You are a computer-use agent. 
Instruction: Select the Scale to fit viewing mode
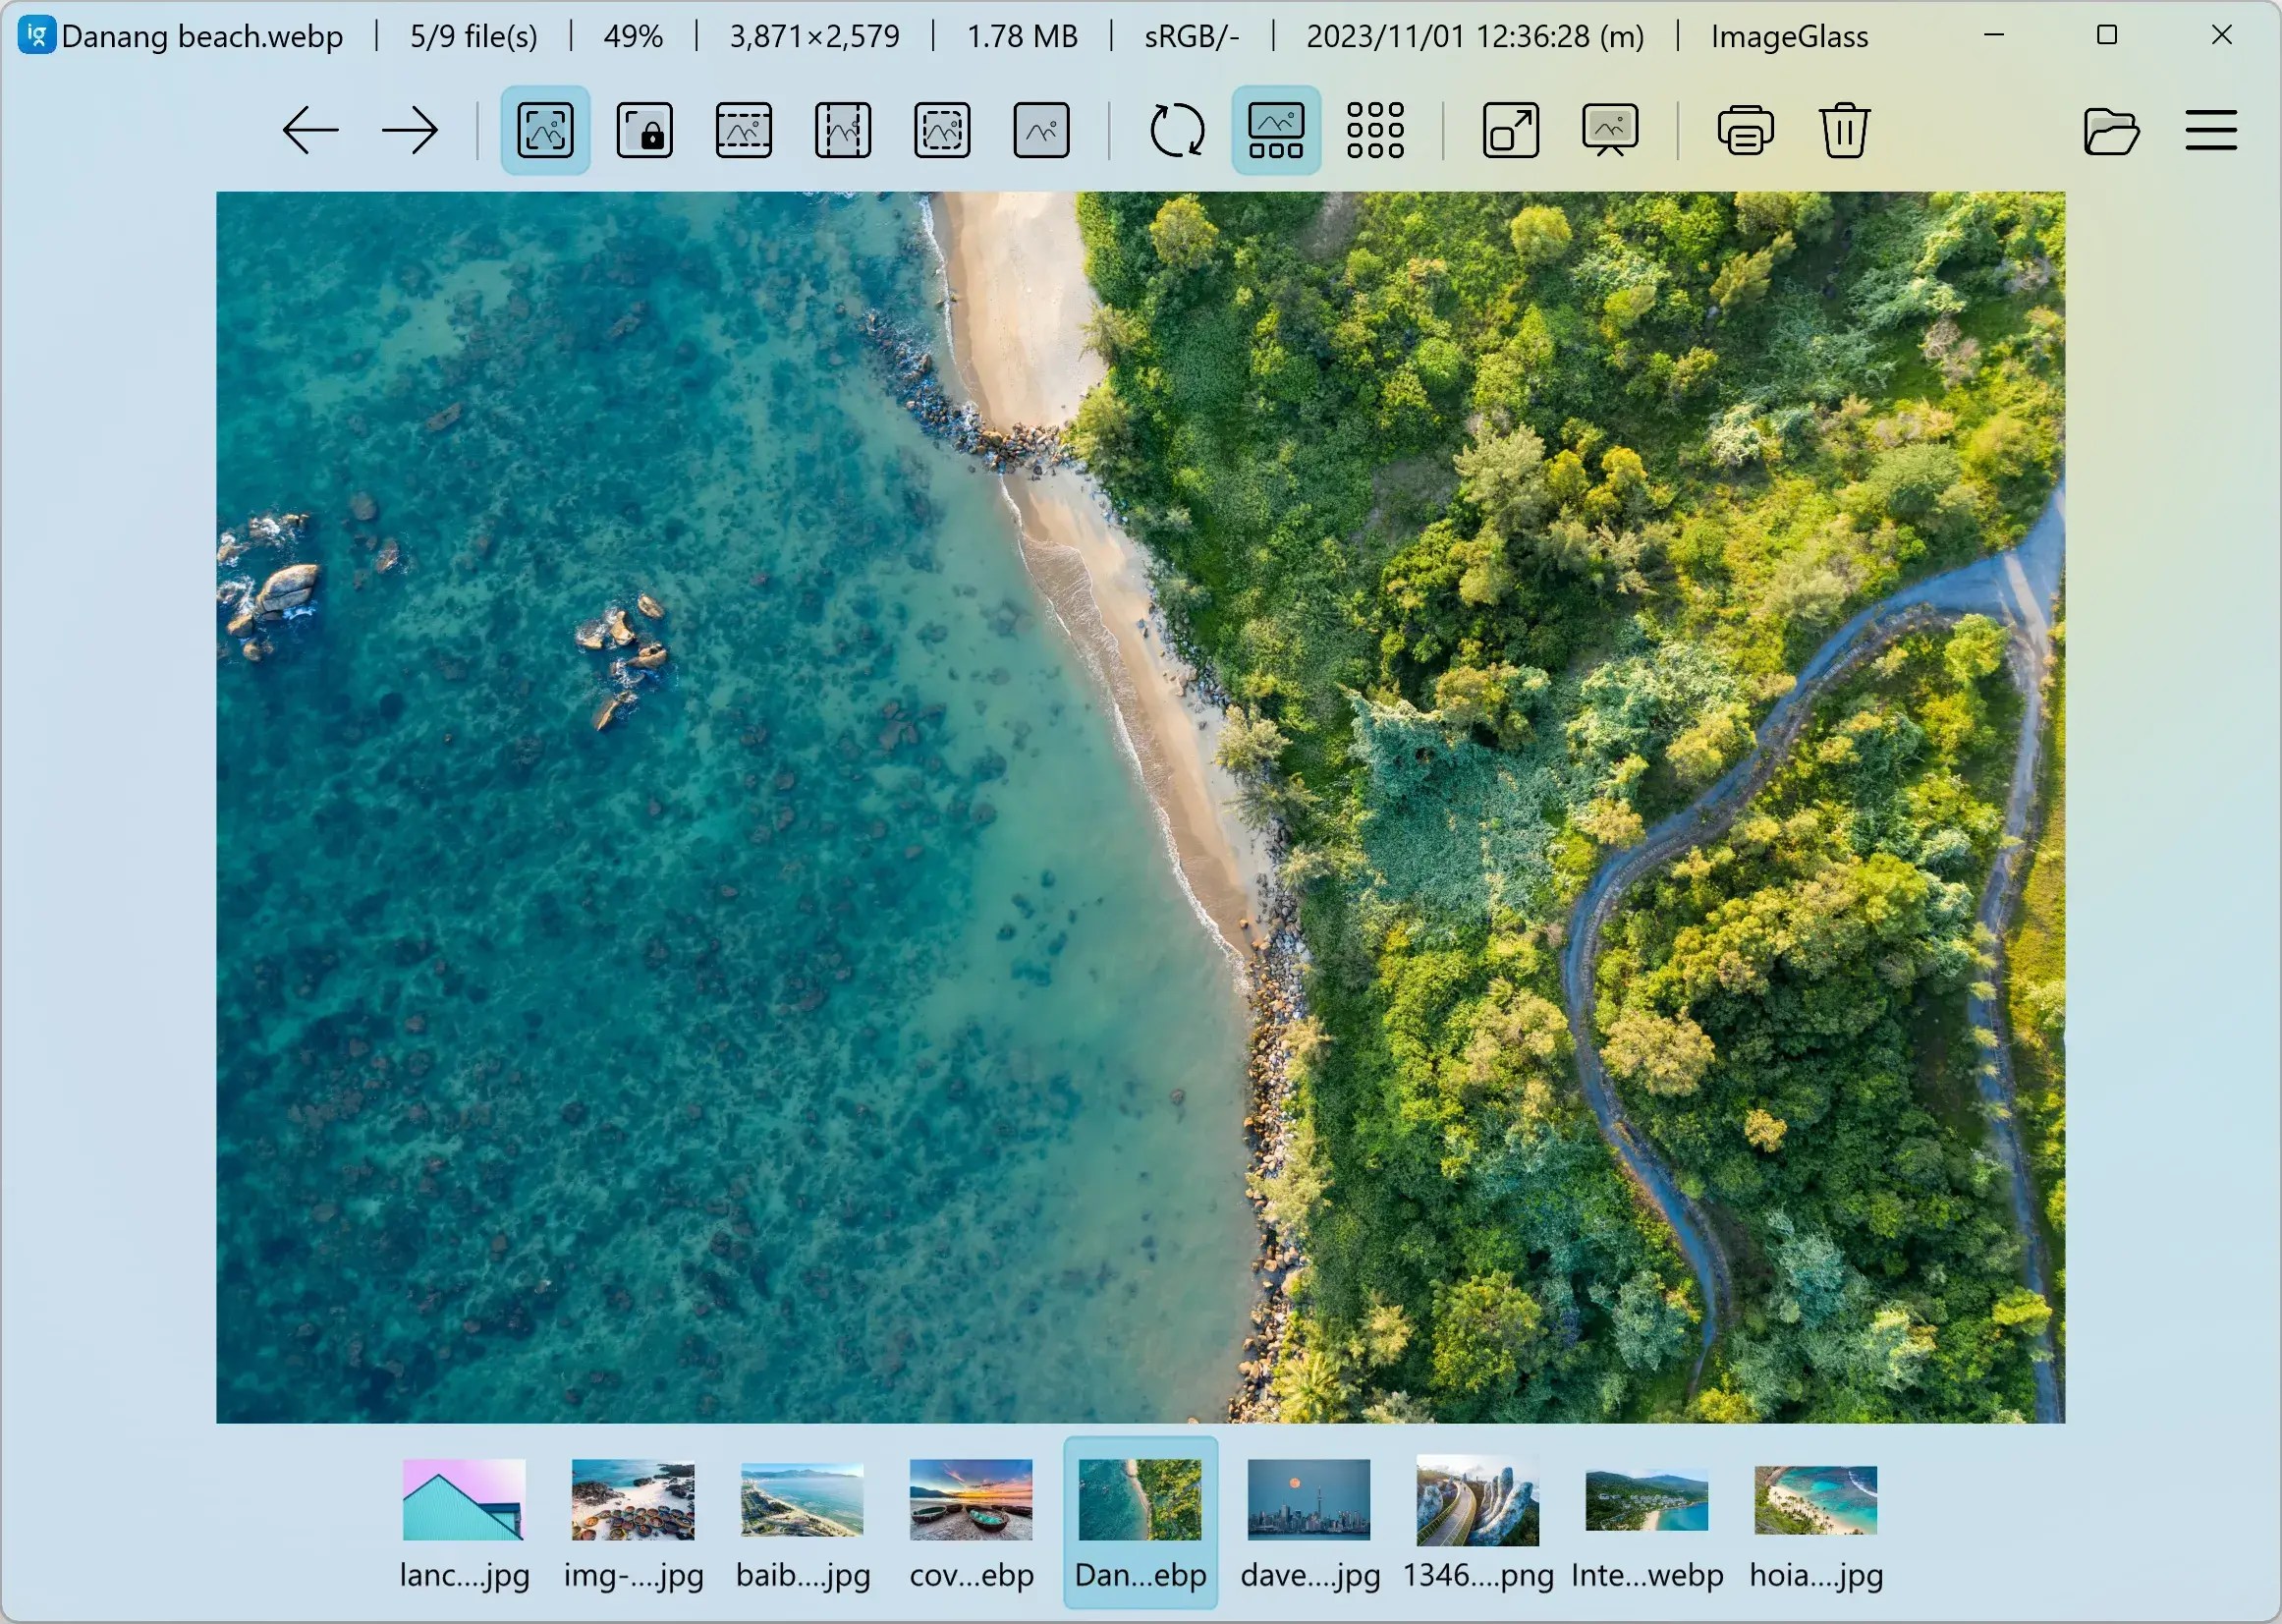click(940, 130)
